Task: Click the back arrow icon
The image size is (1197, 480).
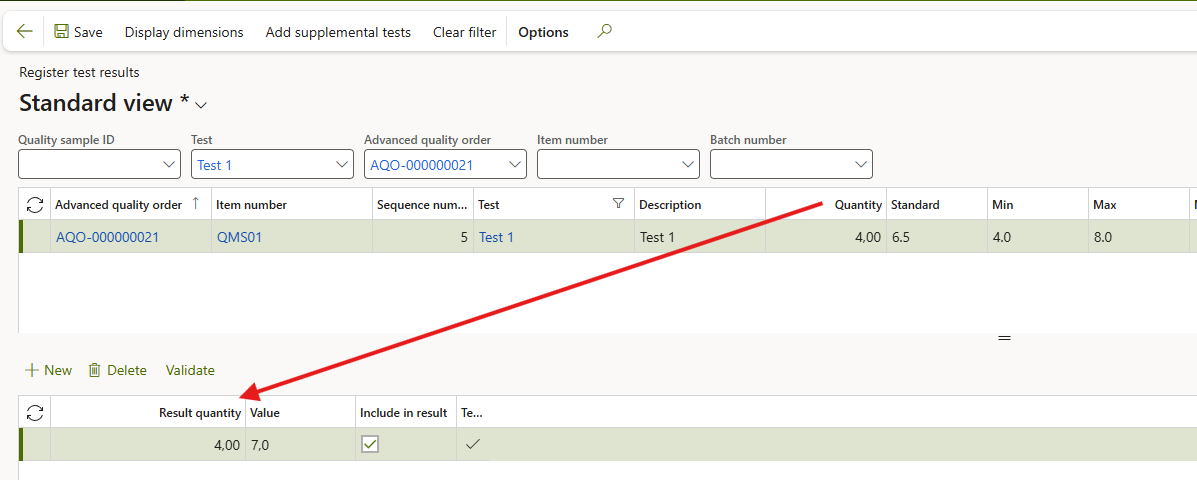Action: pyautogui.click(x=25, y=32)
